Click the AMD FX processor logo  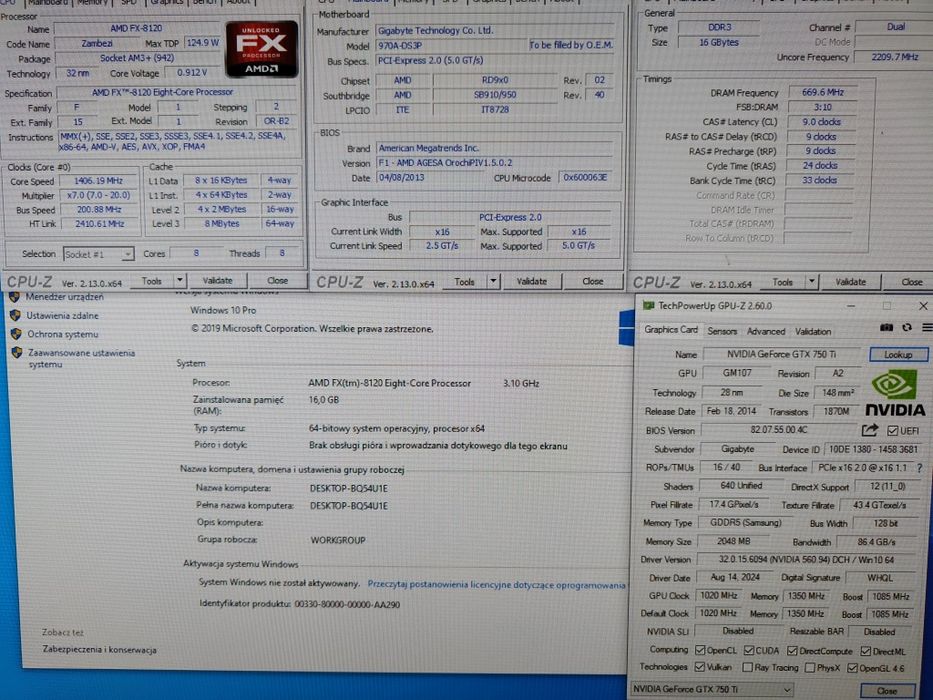pos(262,49)
